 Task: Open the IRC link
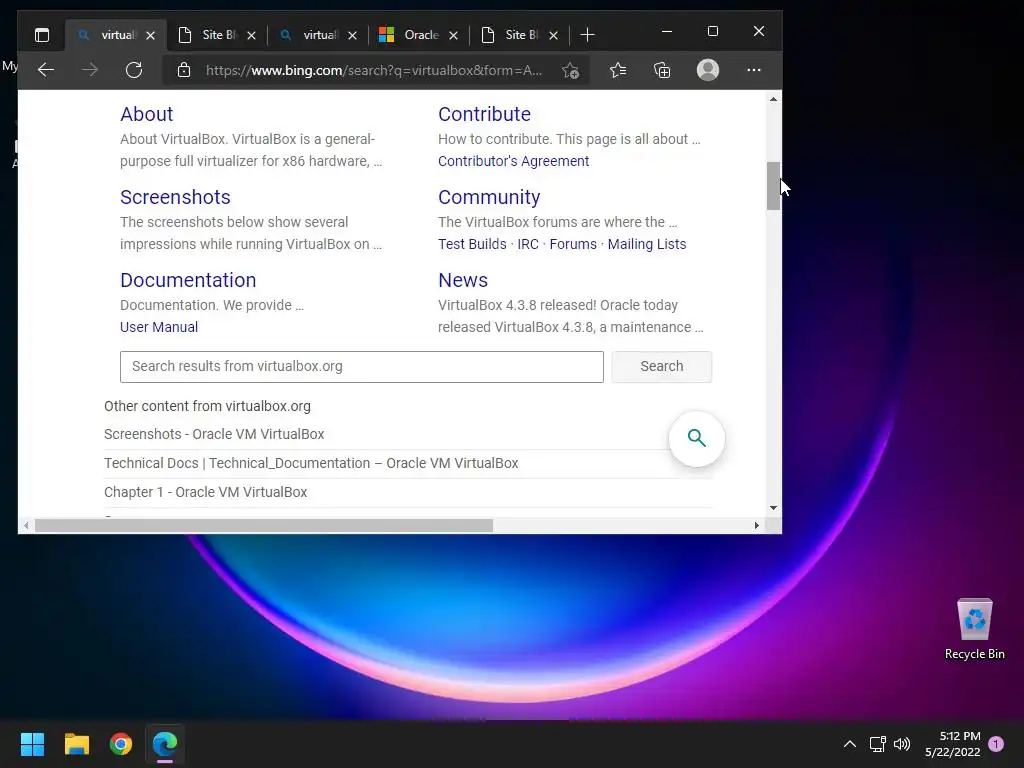(528, 244)
